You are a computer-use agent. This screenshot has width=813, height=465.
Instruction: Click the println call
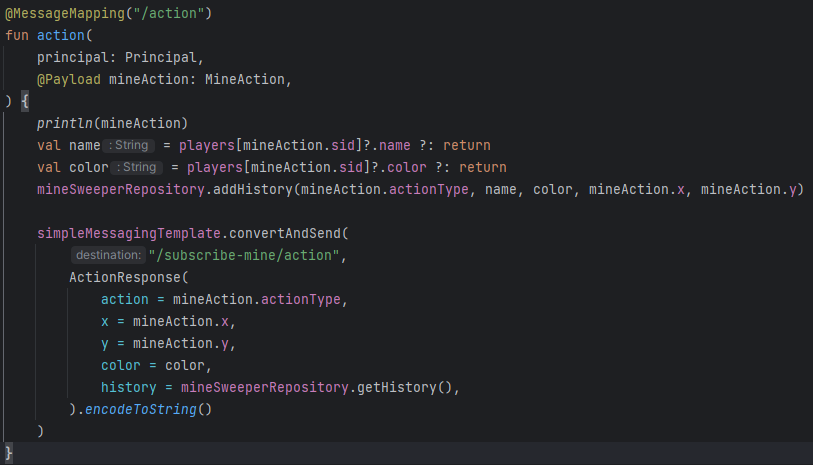[x=64, y=123]
